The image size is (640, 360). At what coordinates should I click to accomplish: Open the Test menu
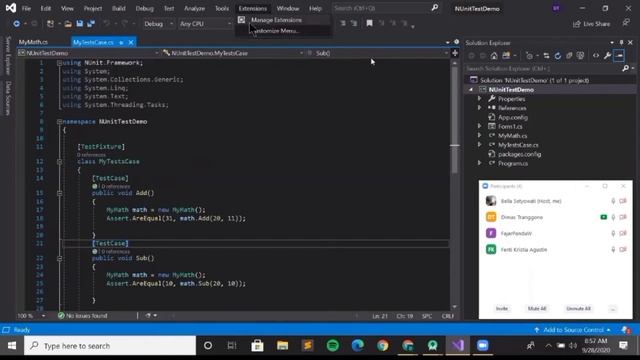[169, 8]
